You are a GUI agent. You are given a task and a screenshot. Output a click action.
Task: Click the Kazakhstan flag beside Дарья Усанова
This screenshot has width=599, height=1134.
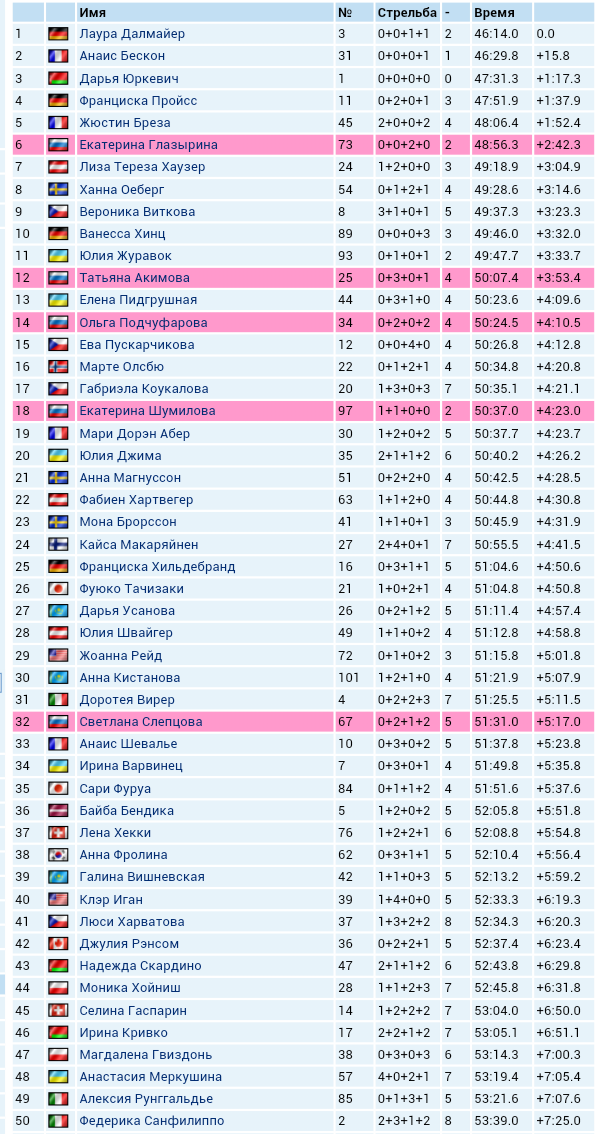(58, 611)
